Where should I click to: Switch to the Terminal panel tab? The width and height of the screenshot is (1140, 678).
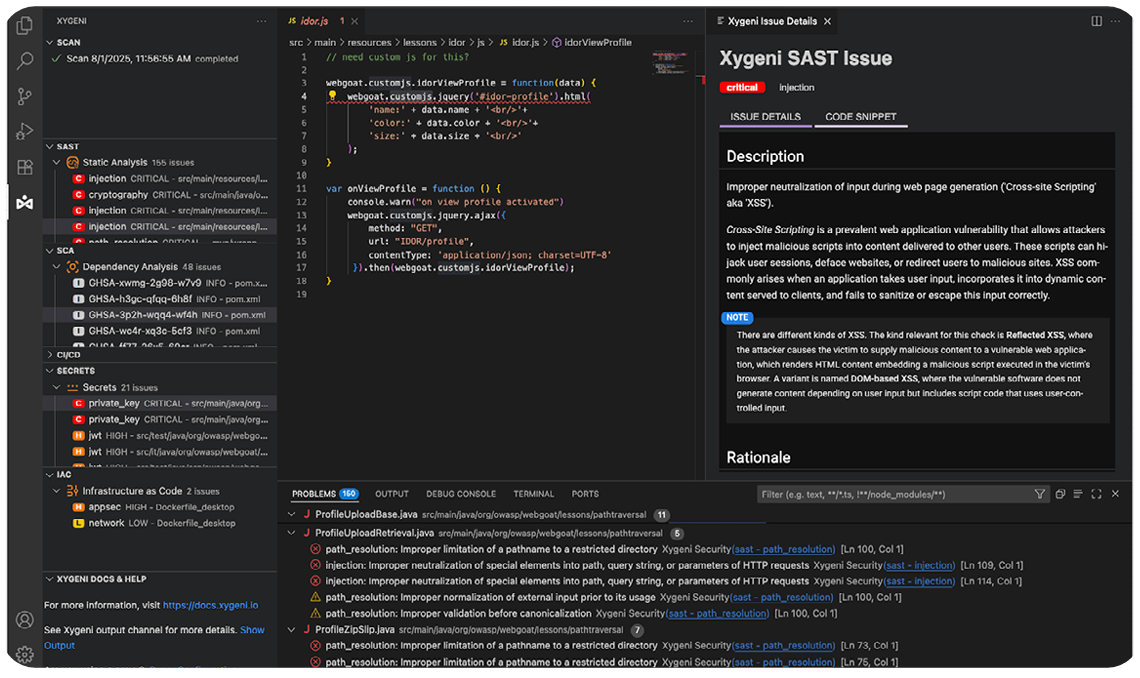(533, 494)
